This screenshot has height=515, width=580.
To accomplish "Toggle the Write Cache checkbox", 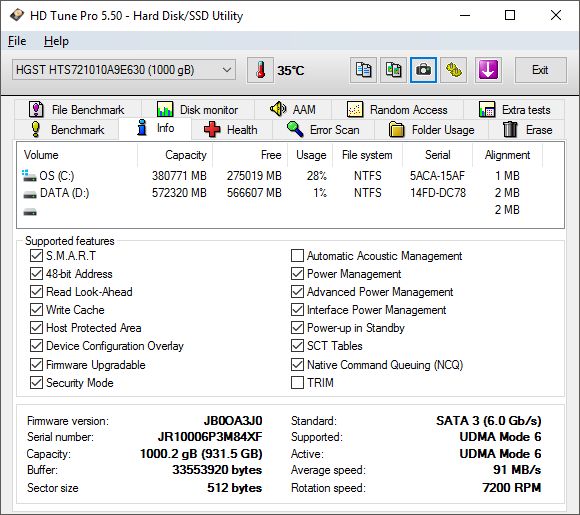I will pos(36,310).
